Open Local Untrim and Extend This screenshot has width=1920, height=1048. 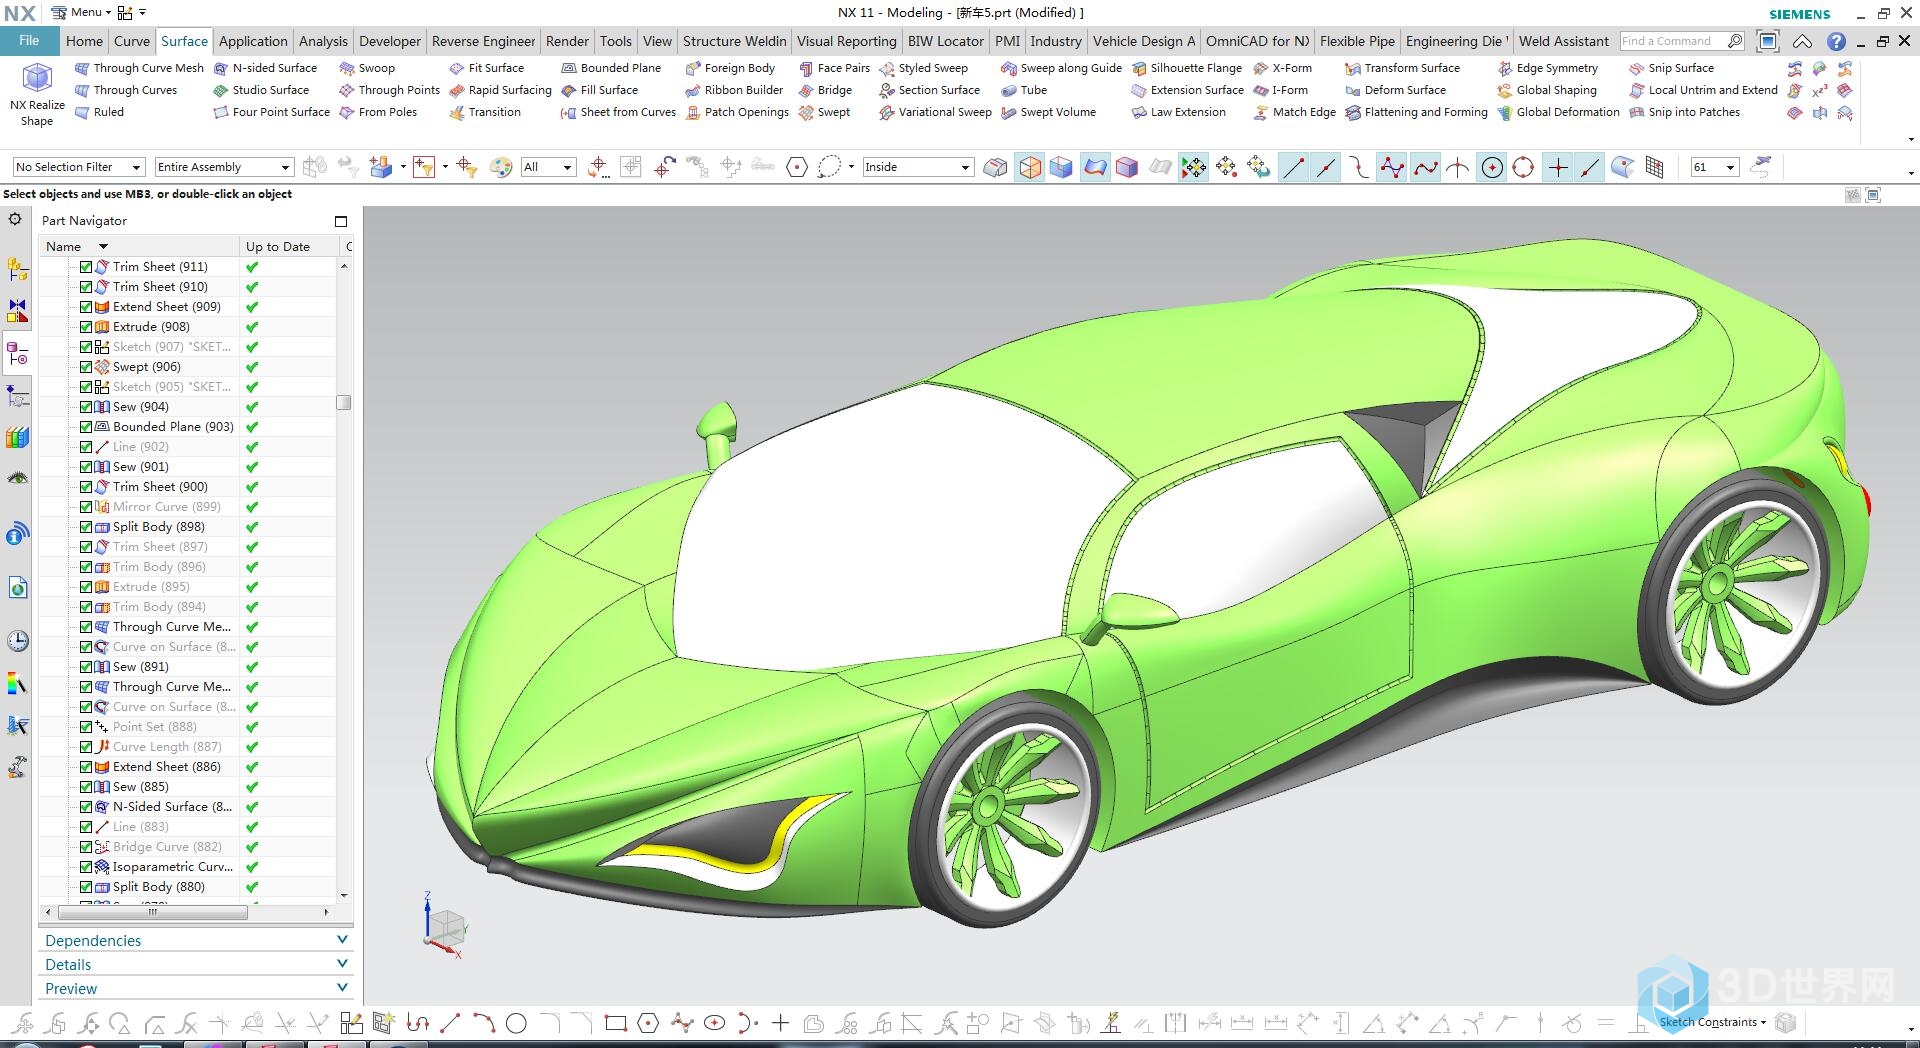[x=1703, y=90]
